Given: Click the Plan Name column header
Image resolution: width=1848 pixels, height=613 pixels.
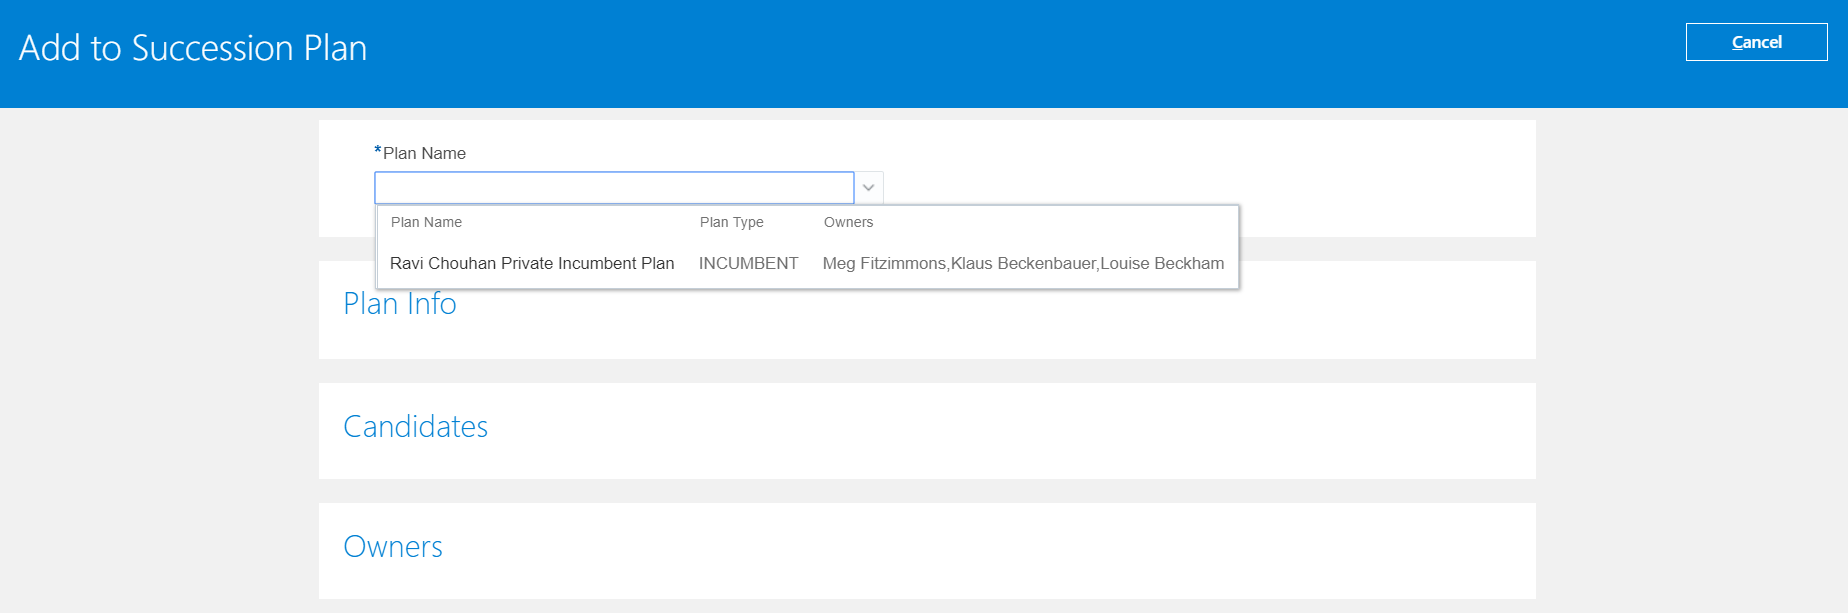Looking at the screenshot, I should click(x=426, y=222).
